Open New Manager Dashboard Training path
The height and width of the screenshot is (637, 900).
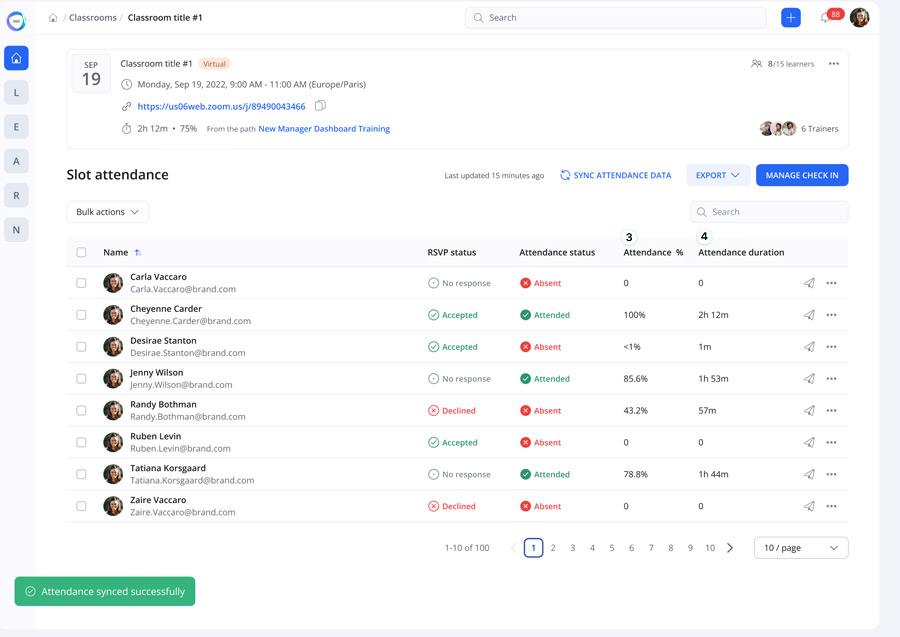coord(324,129)
